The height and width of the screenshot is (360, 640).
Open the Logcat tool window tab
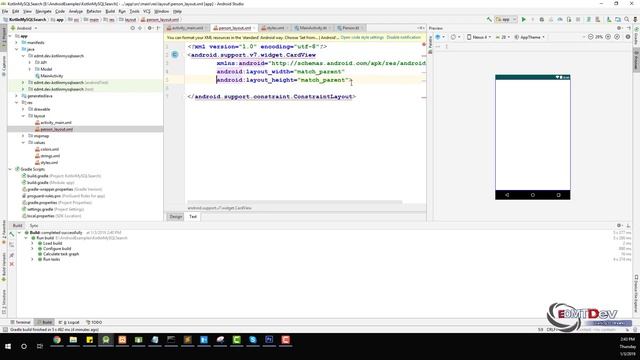pos(69,322)
